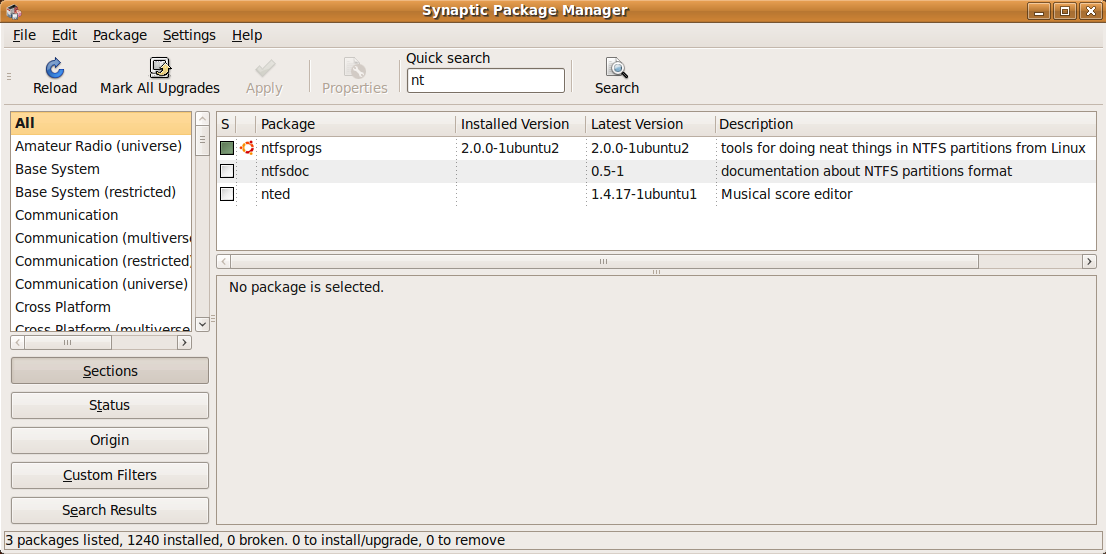Viewport: 1106px width, 554px height.
Task: Click sections list scroll left arrow
Action: click(18, 343)
